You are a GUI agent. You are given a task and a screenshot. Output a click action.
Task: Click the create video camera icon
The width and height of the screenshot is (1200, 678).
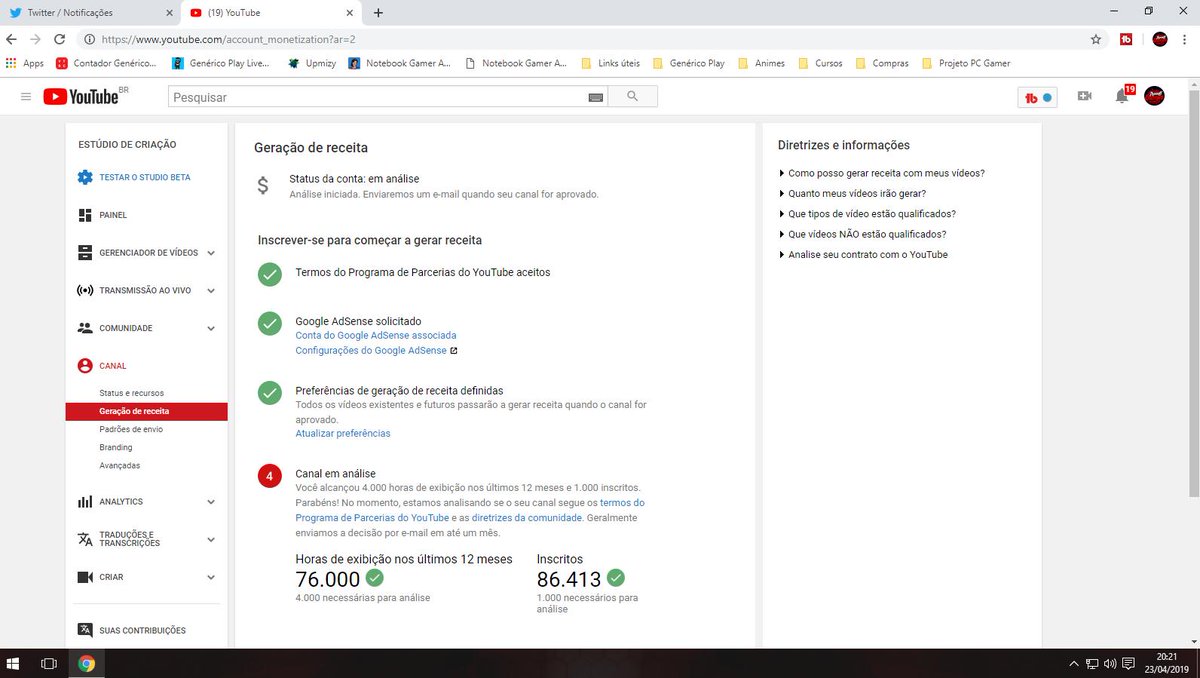(1085, 96)
